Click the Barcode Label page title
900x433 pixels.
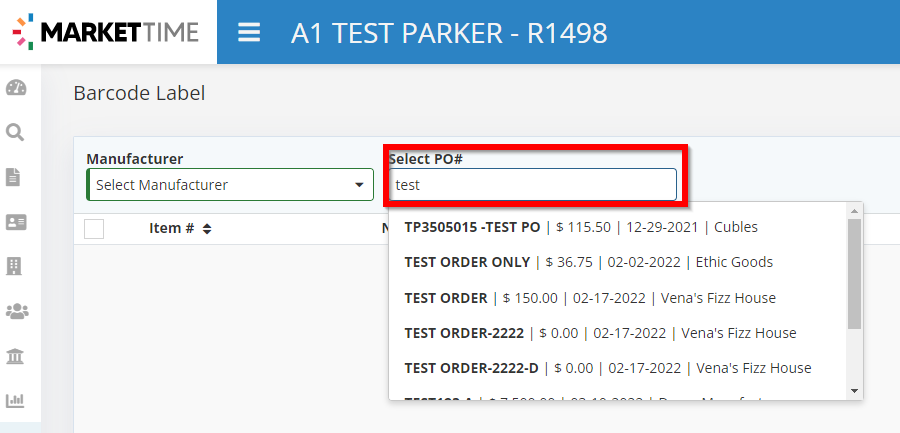(139, 93)
